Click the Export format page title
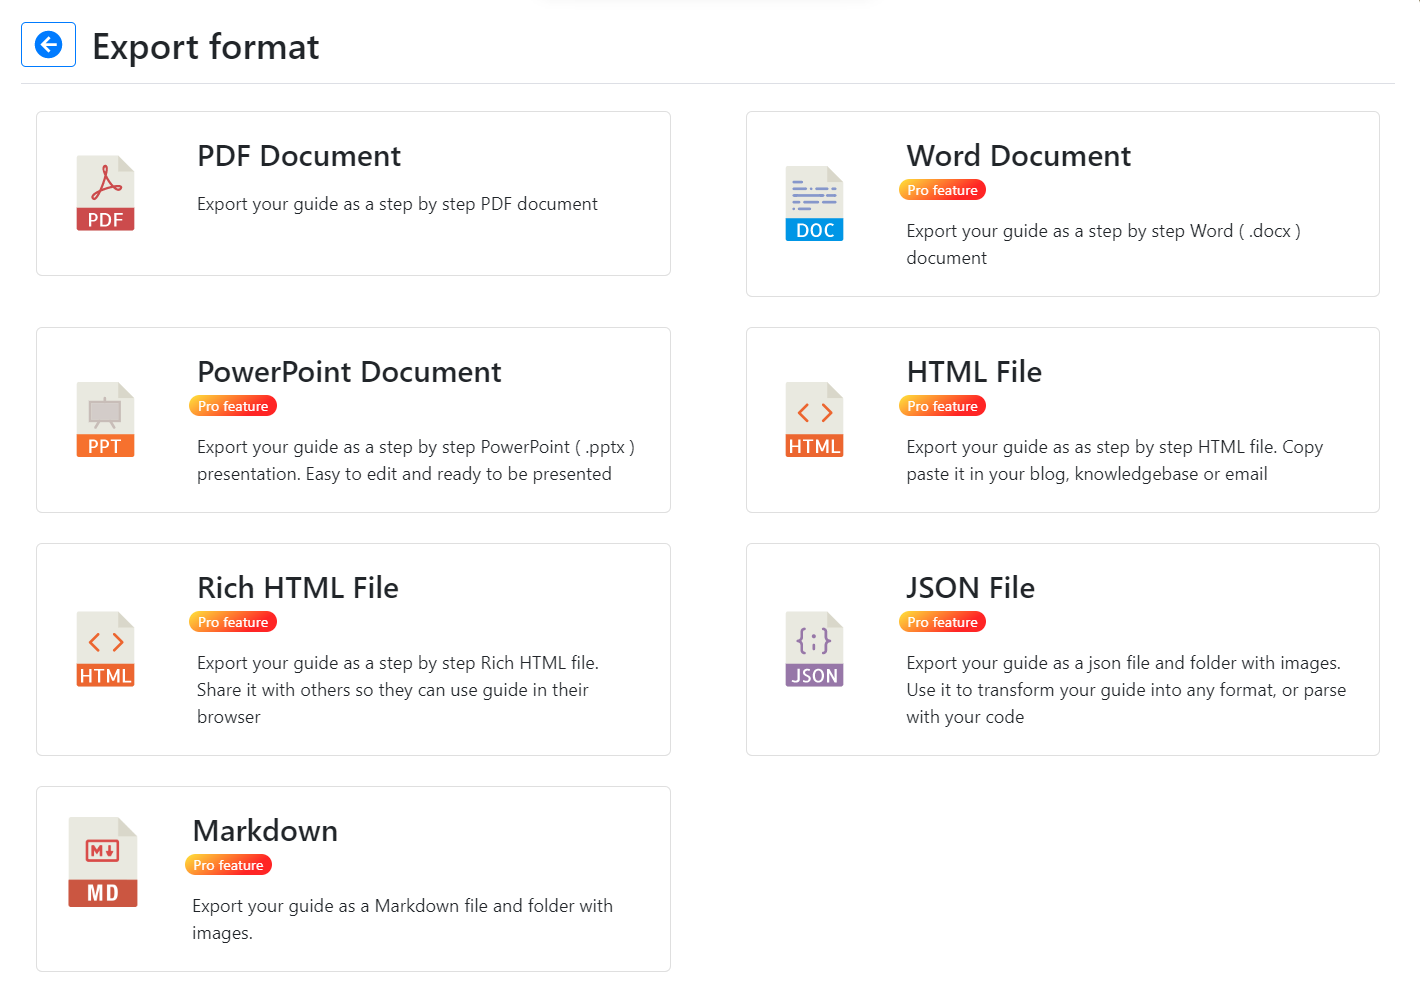 tap(205, 47)
